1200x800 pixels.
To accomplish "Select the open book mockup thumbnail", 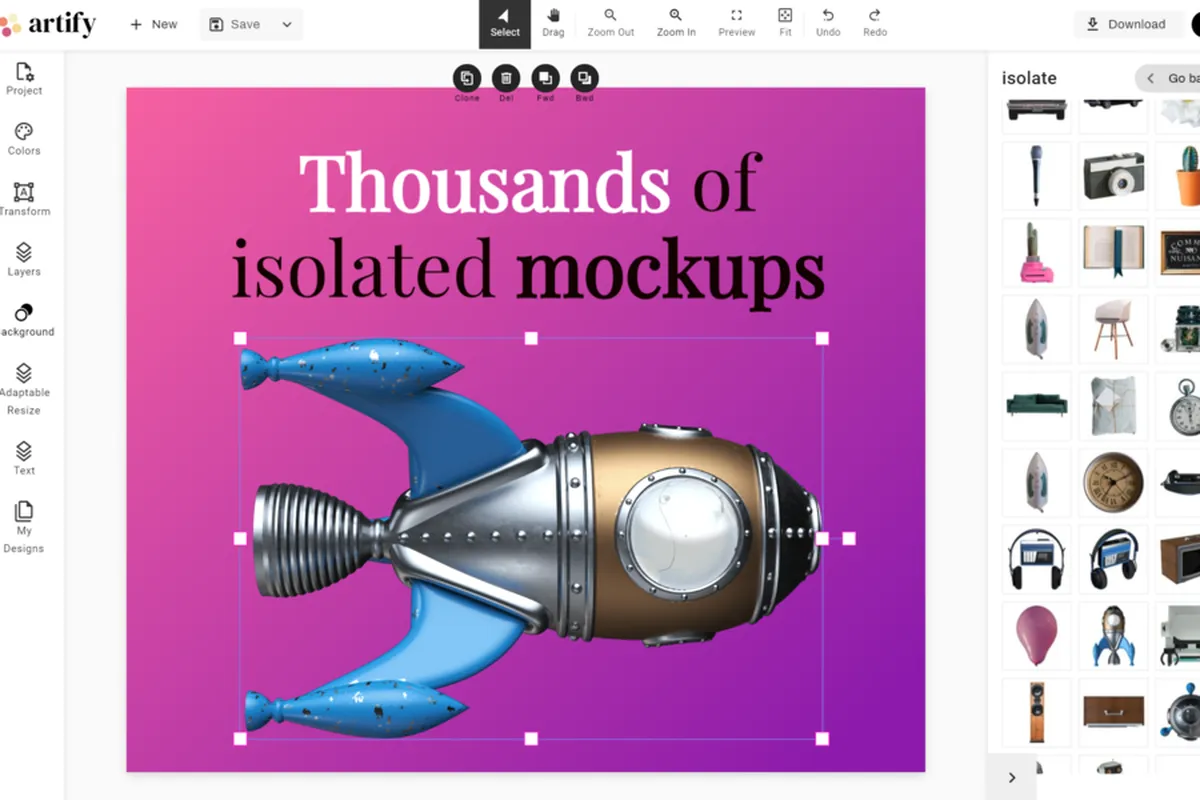I will point(1113,252).
